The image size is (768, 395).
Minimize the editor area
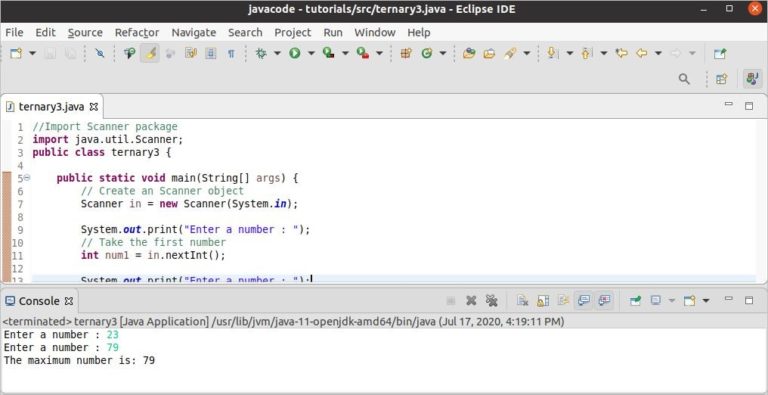[729, 105]
